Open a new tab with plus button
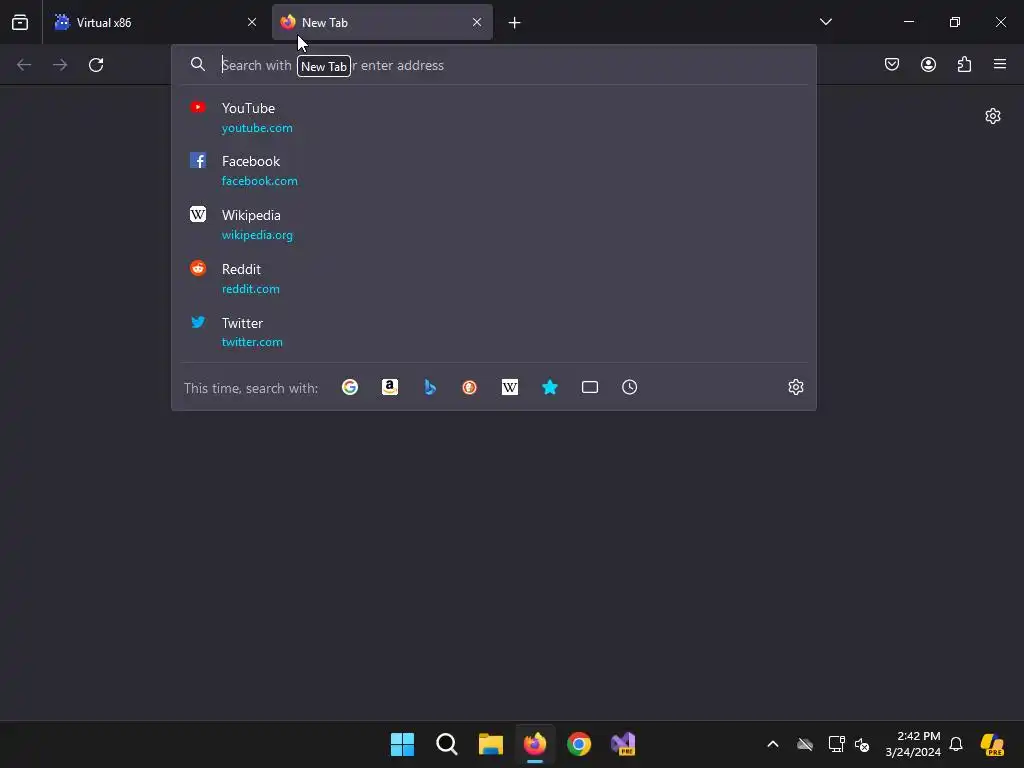This screenshot has width=1024, height=768. 515,23
